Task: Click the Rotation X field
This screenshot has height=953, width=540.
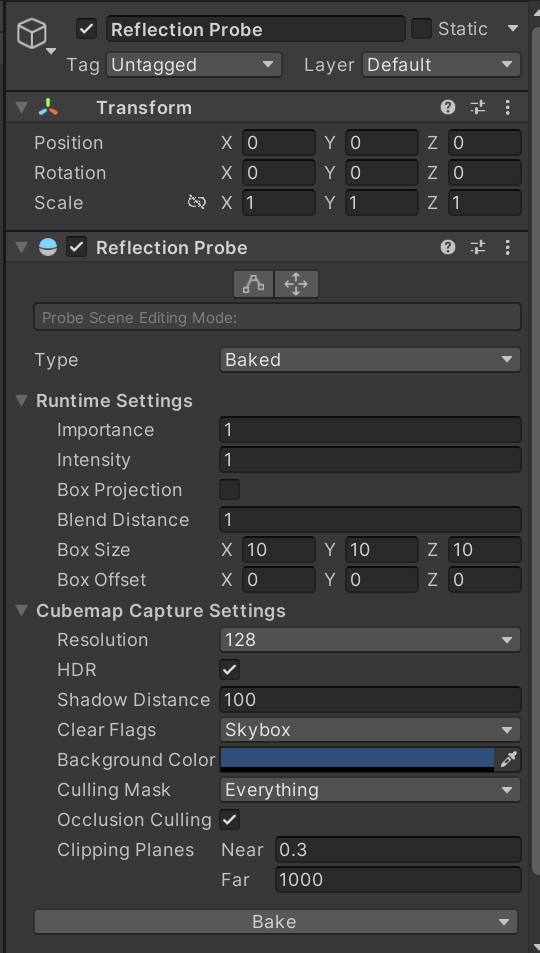Action: click(279, 173)
